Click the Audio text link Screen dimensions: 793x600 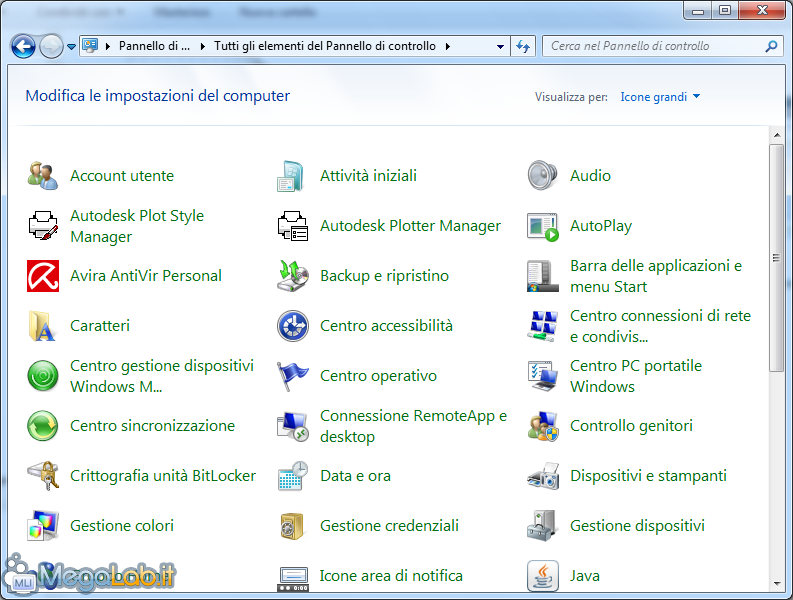tap(590, 176)
